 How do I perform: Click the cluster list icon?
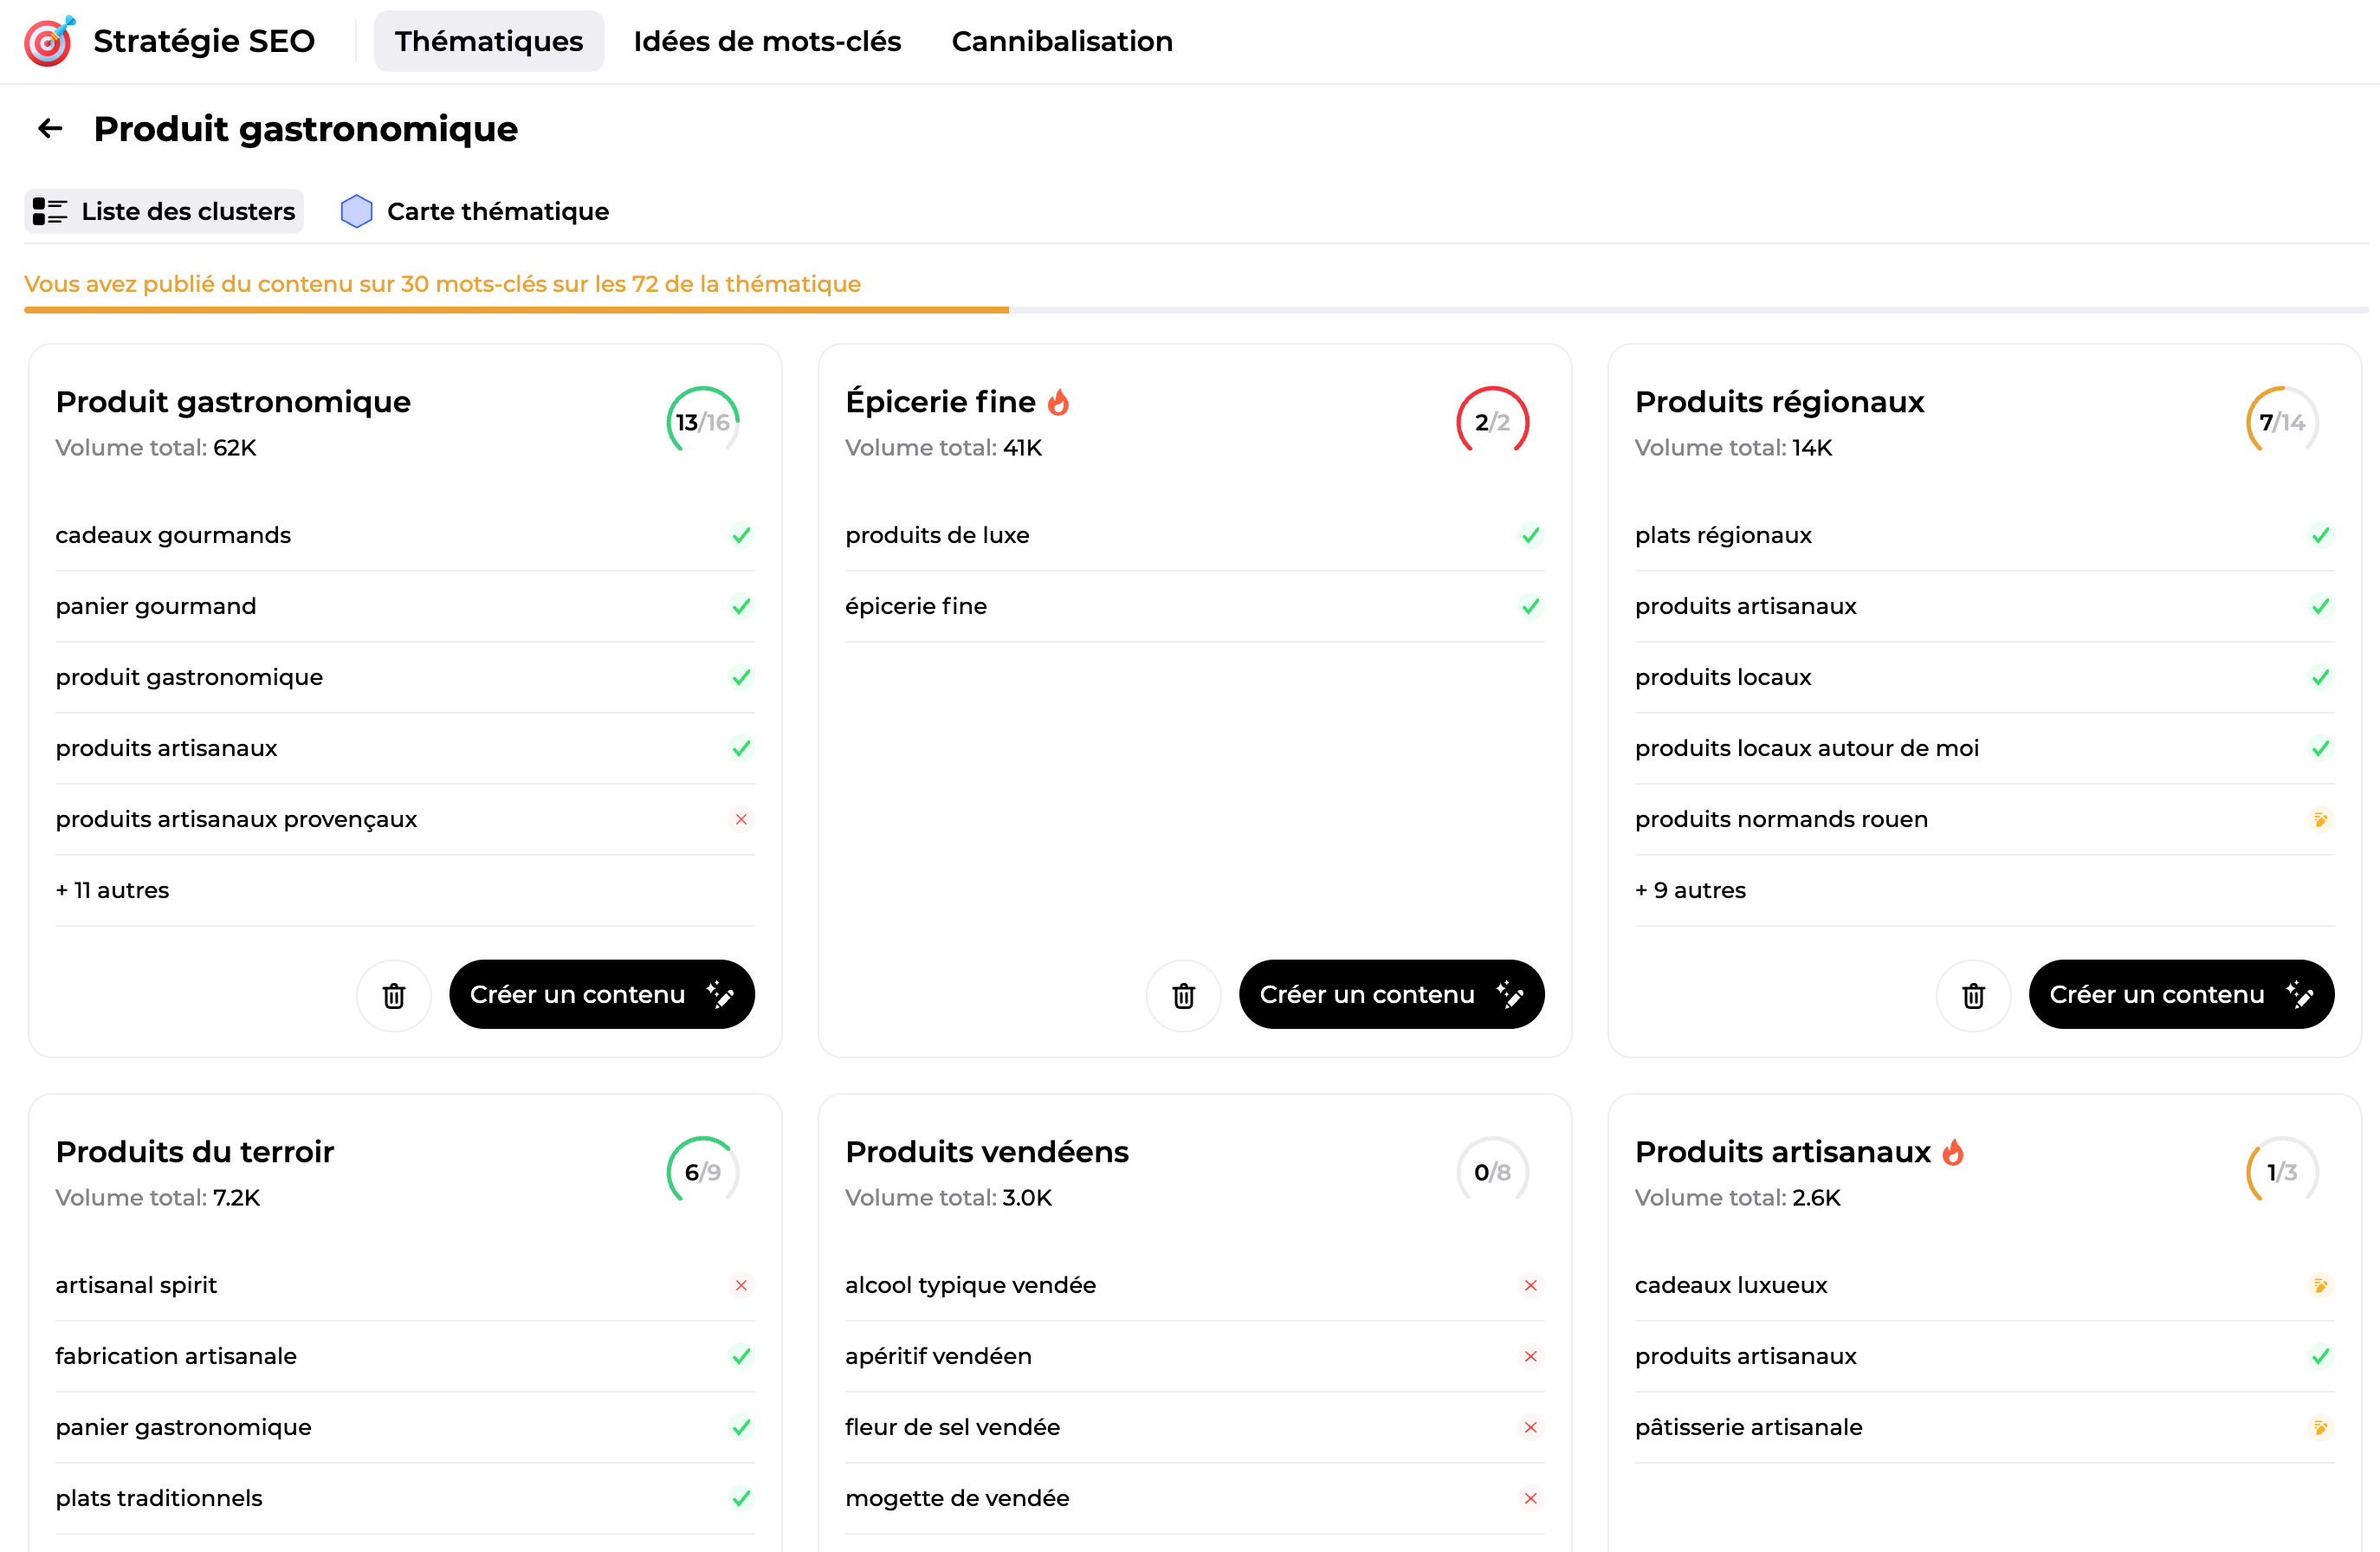point(49,211)
